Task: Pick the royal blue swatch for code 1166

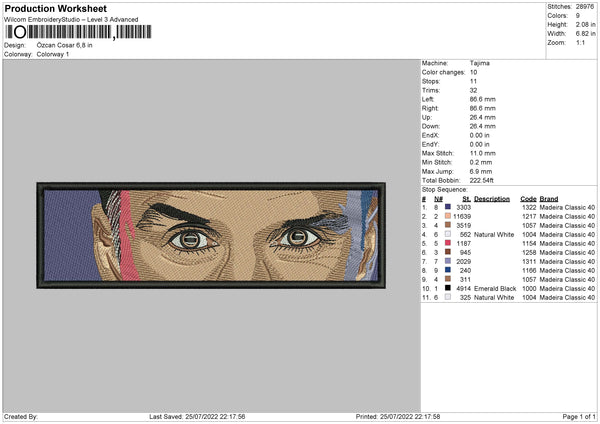Action: pyautogui.click(x=447, y=270)
